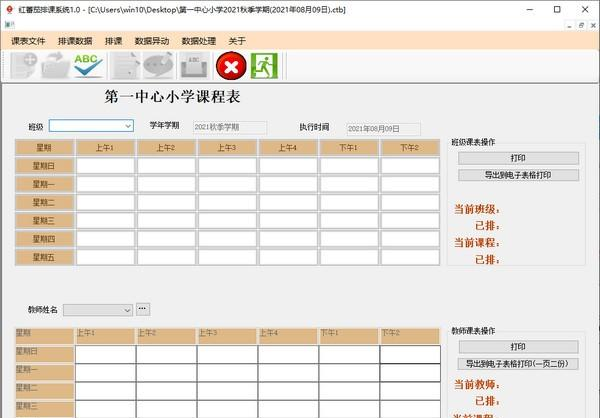Click the red pin app icon in title bar
600x418 pixels.
pyautogui.click(x=10, y=10)
